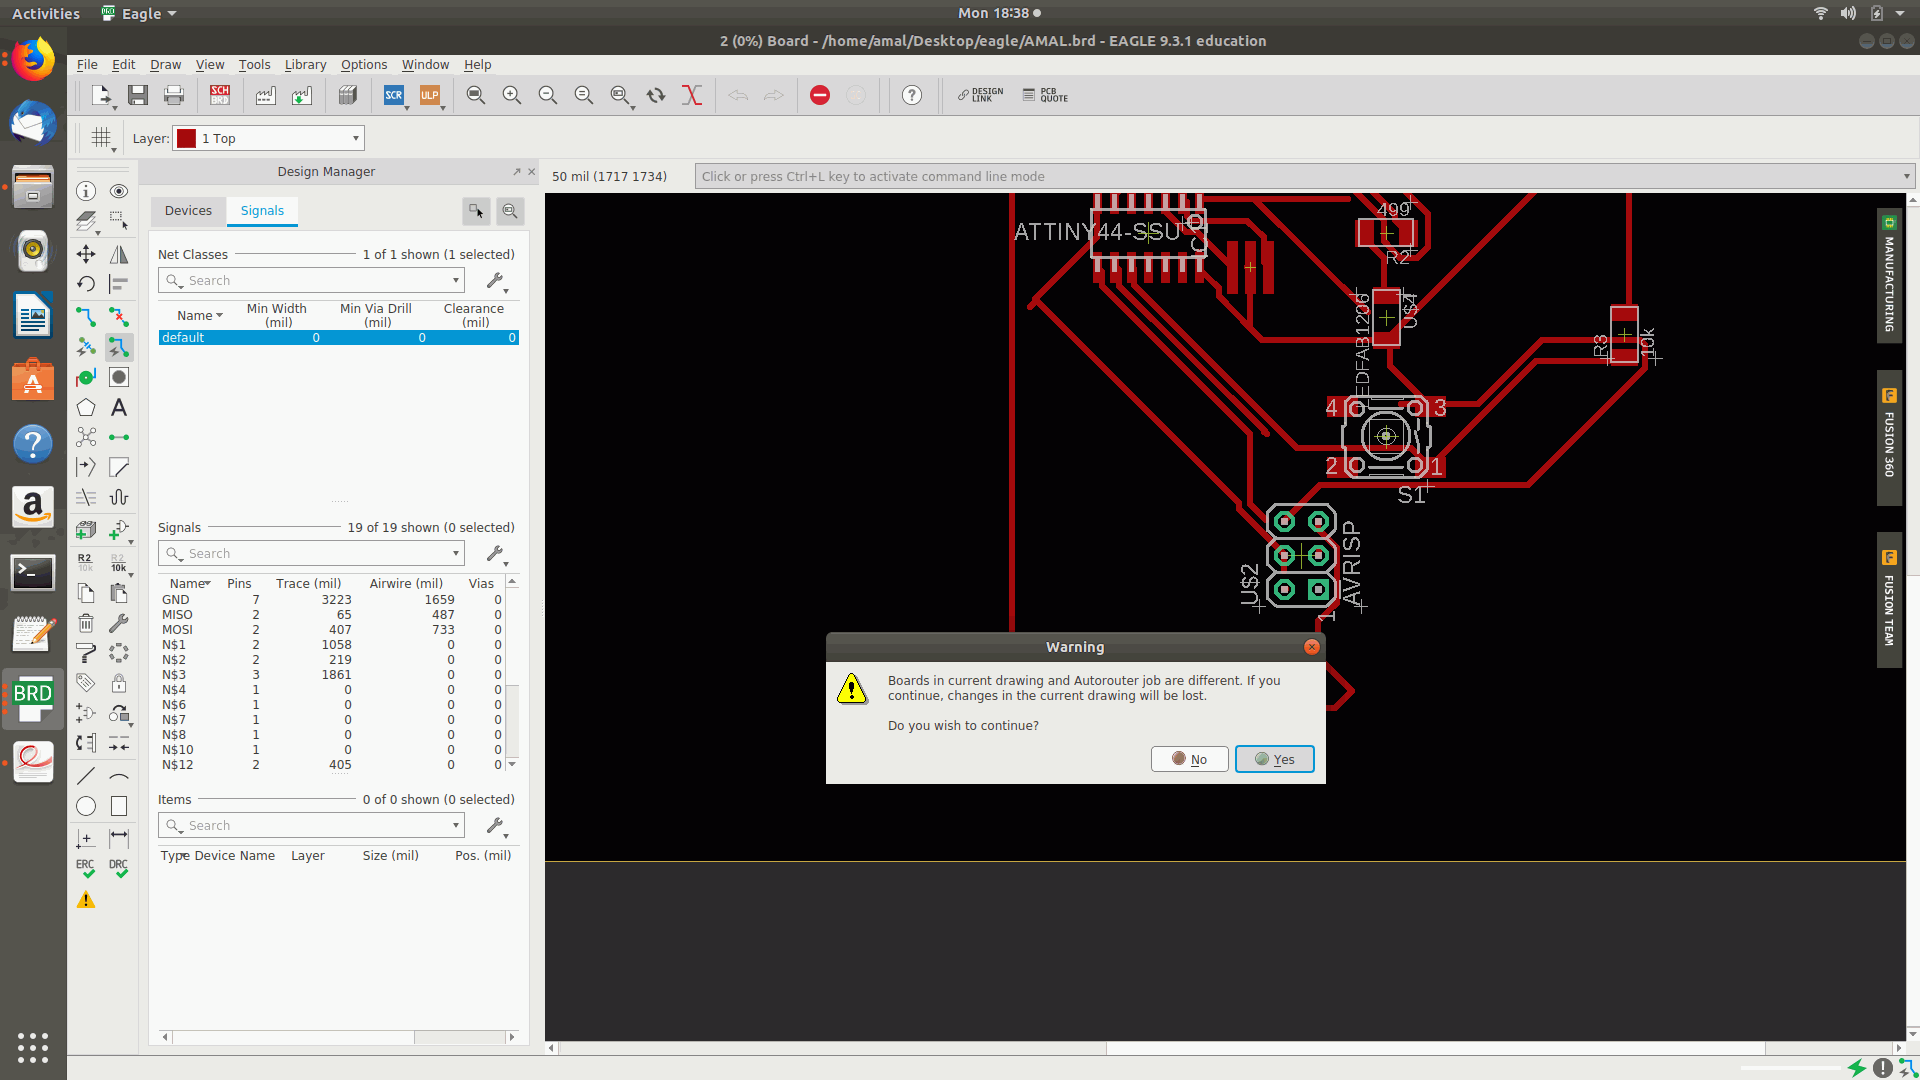
Task: Toggle layer visibility eye tool
Action: (119, 191)
